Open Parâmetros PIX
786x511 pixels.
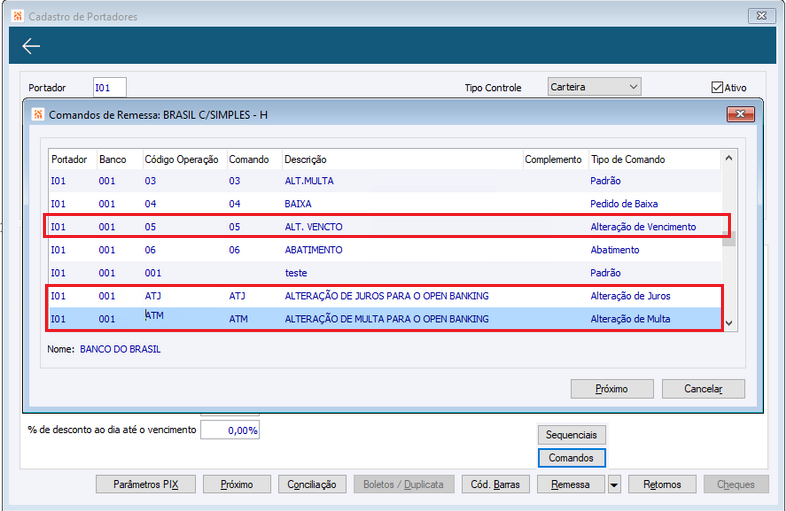(x=146, y=484)
